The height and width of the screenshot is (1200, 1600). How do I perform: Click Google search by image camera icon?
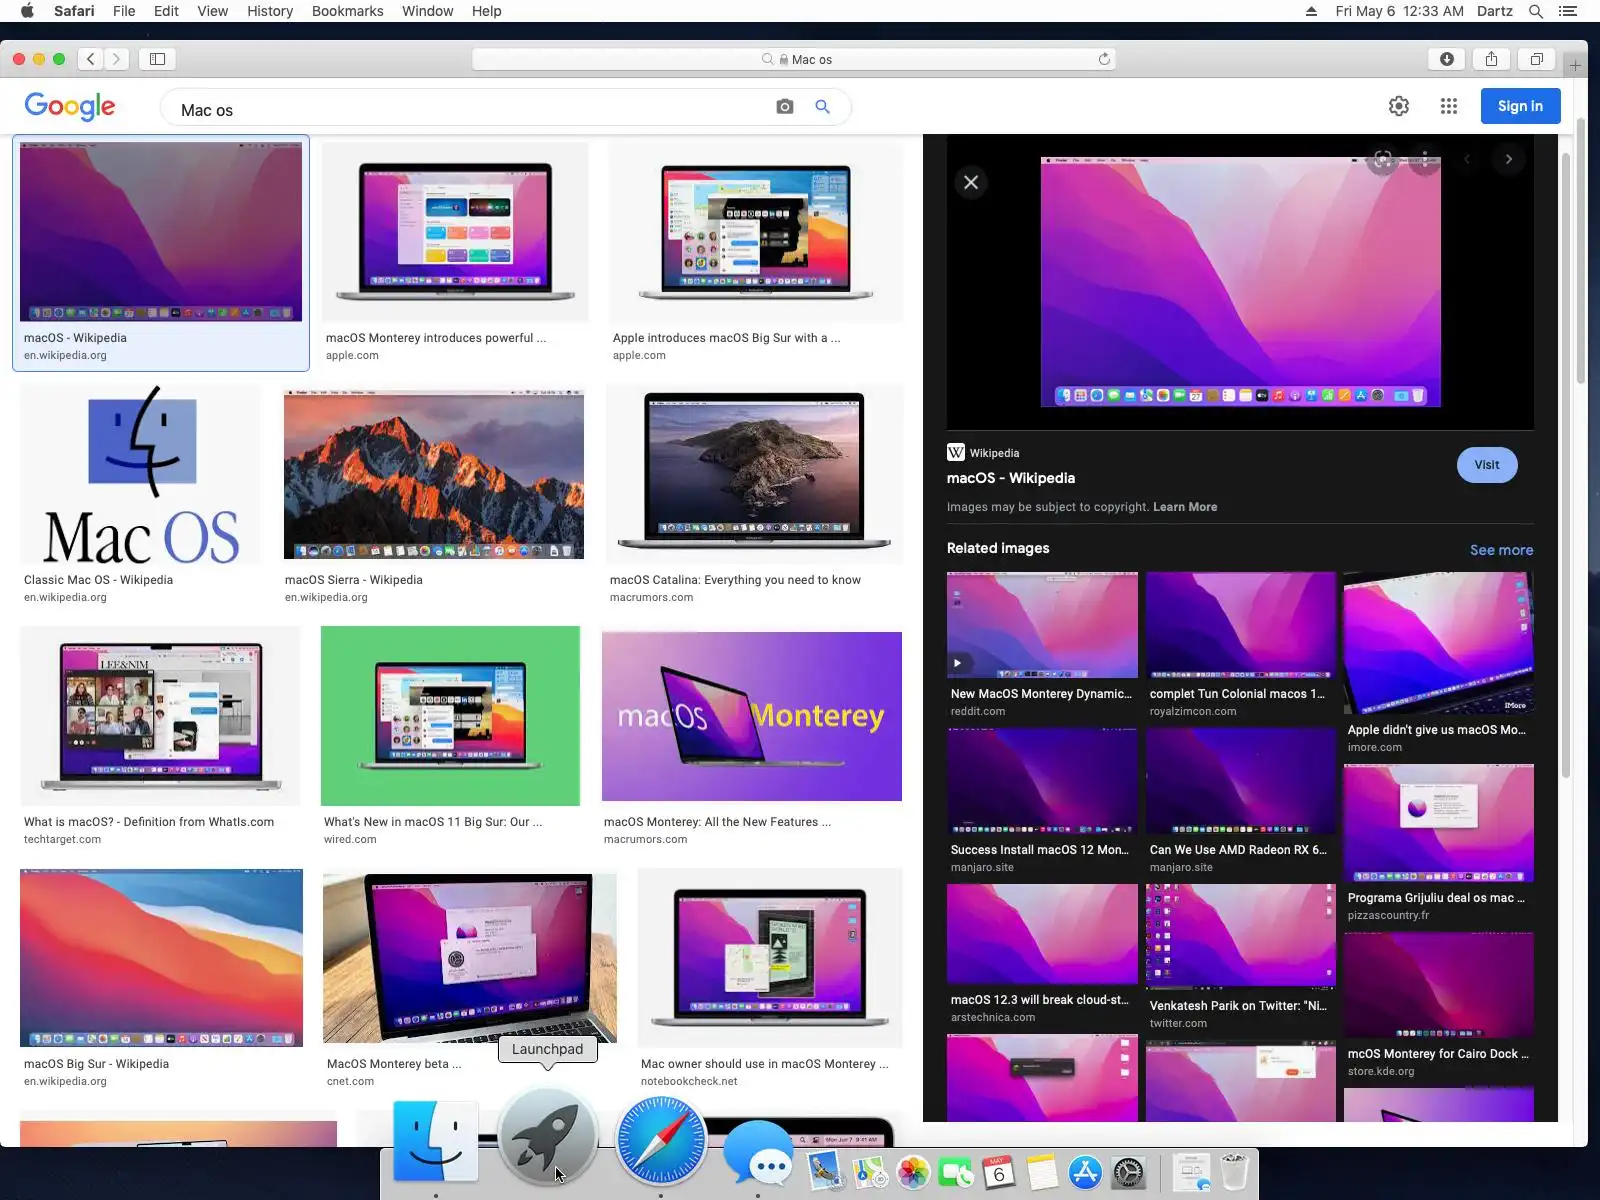coord(785,107)
